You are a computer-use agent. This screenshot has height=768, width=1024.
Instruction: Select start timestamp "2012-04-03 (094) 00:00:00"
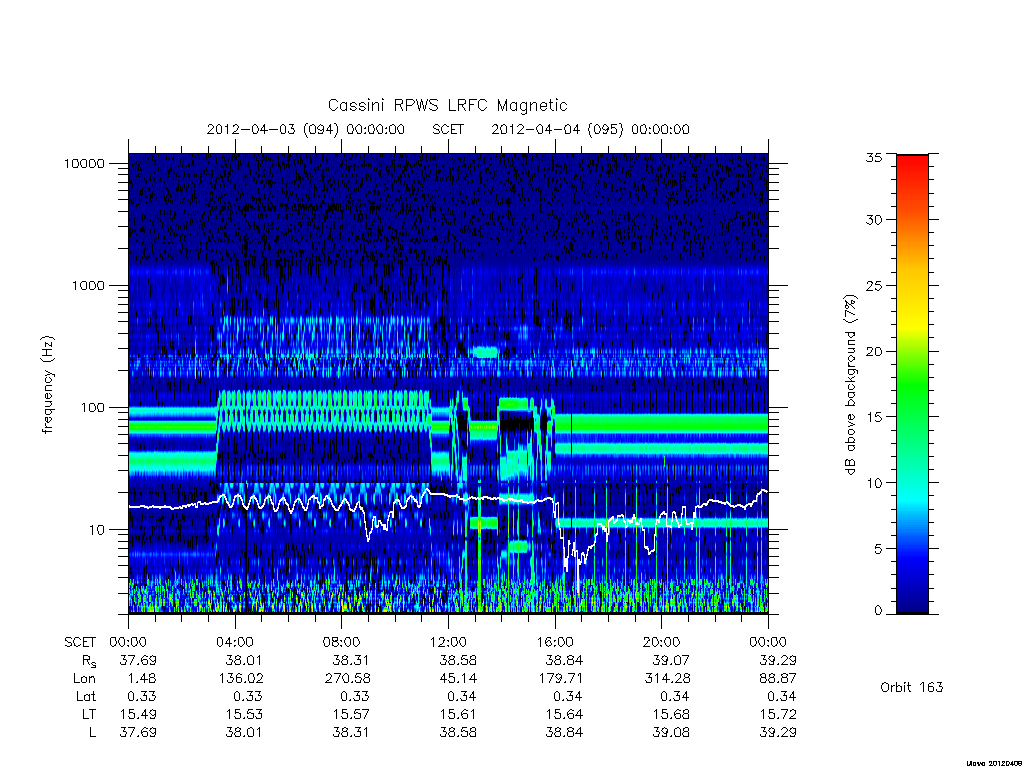[306, 129]
